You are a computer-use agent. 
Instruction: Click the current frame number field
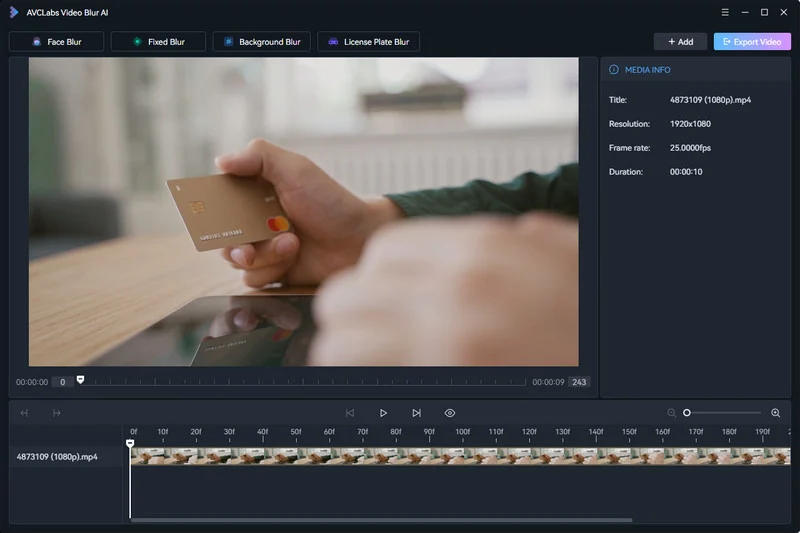[x=62, y=382]
